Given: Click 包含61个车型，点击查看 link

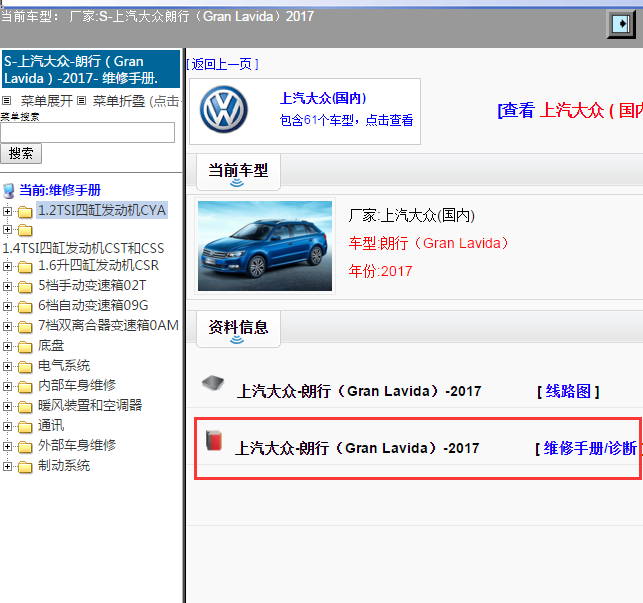Looking at the screenshot, I should tap(346, 120).
